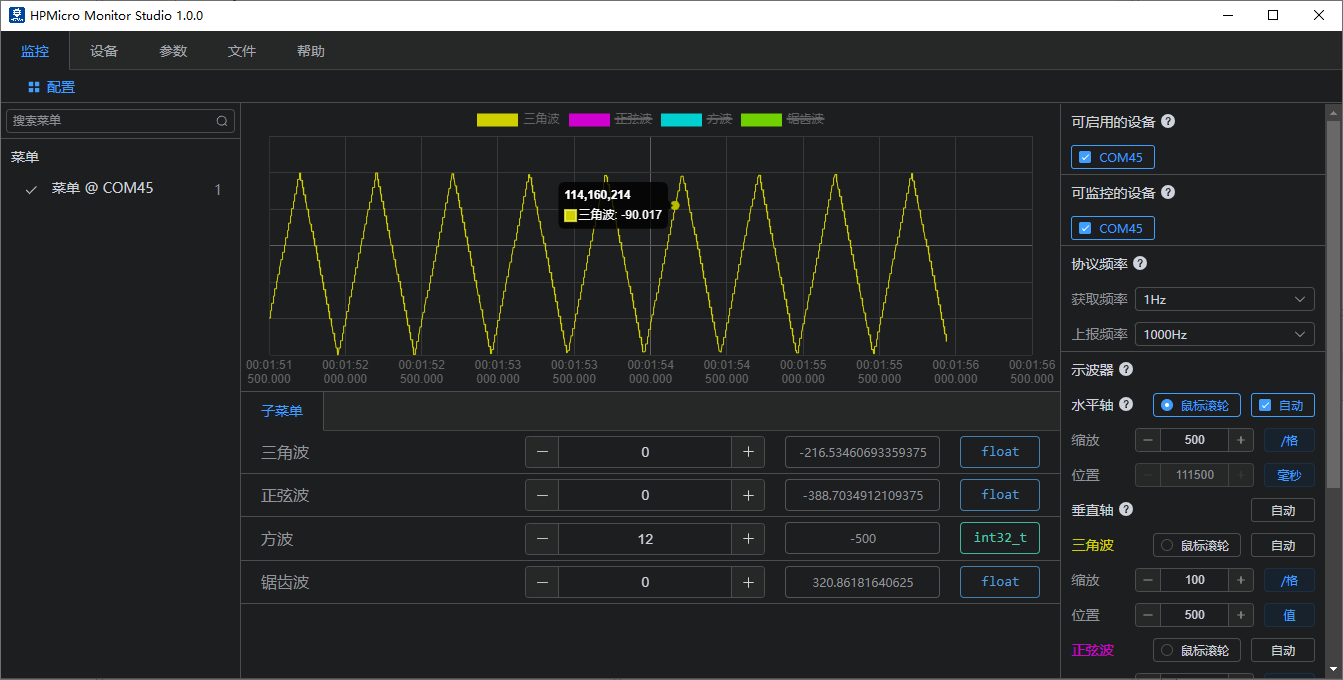Click the 方波 value field showing 12
The width and height of the screenshot is (1343, 680).
(645, 539)
